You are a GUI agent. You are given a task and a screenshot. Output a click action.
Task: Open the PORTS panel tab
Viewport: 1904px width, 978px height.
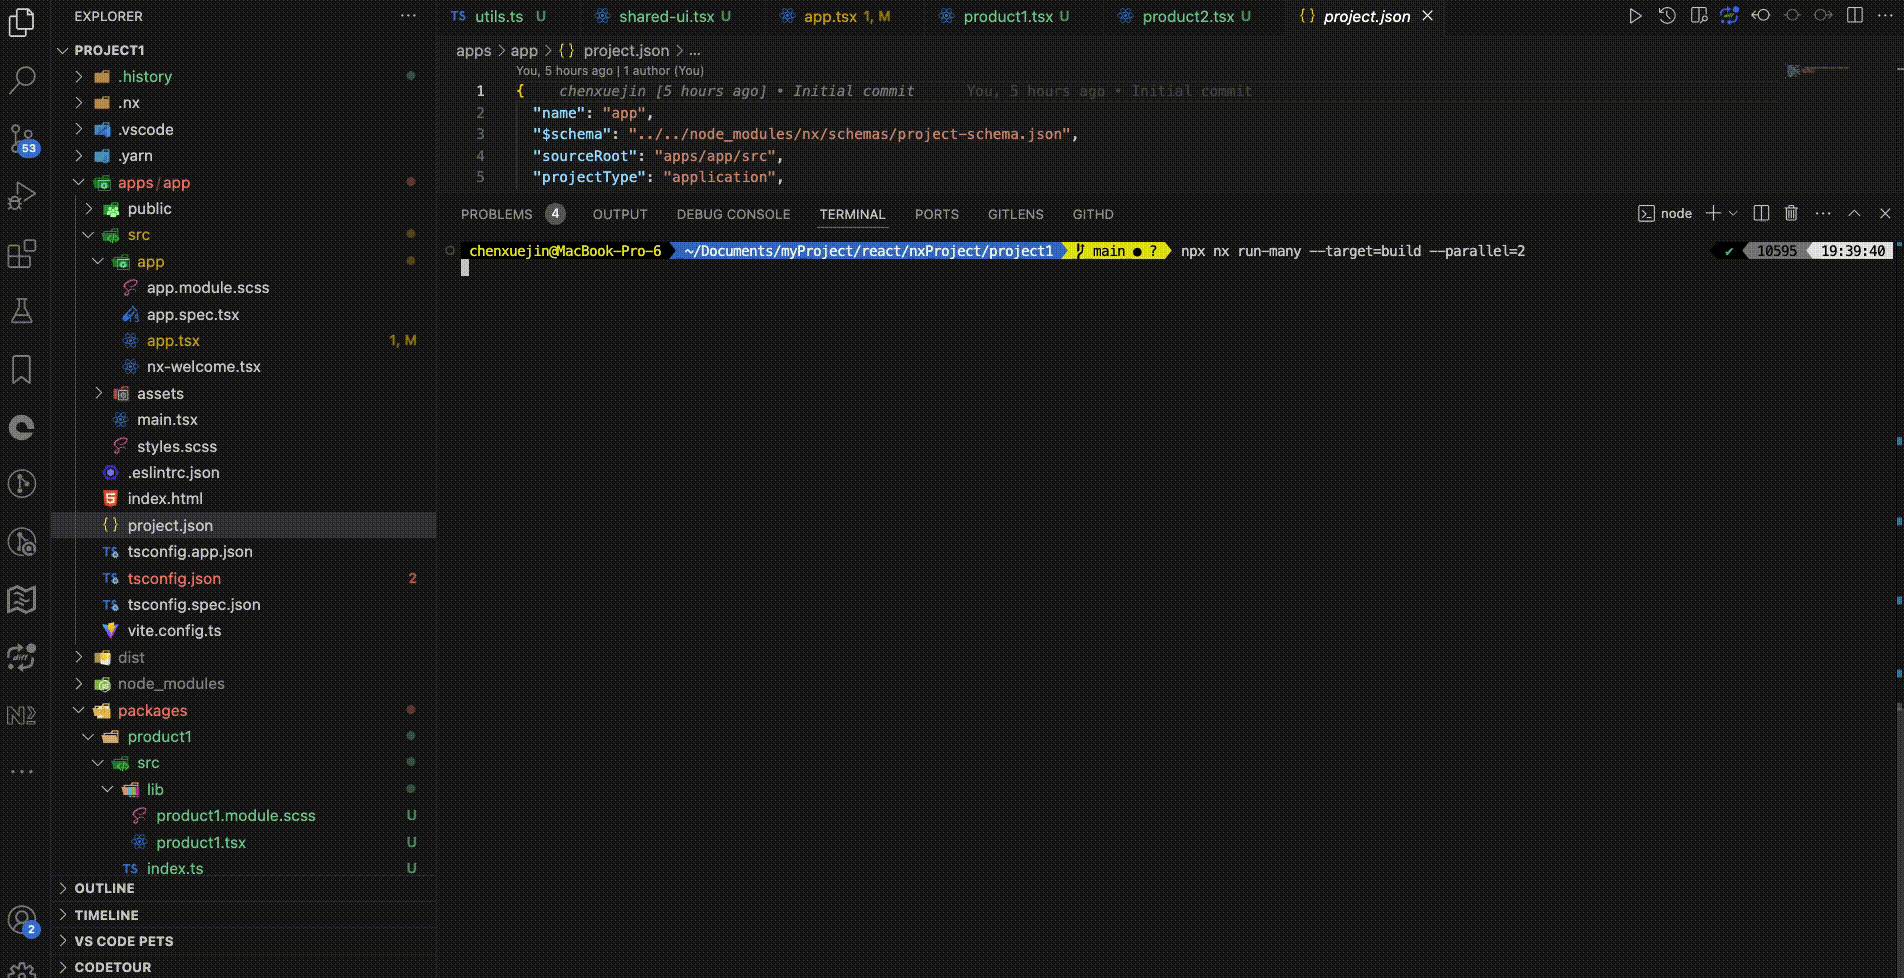pos(936,214)
